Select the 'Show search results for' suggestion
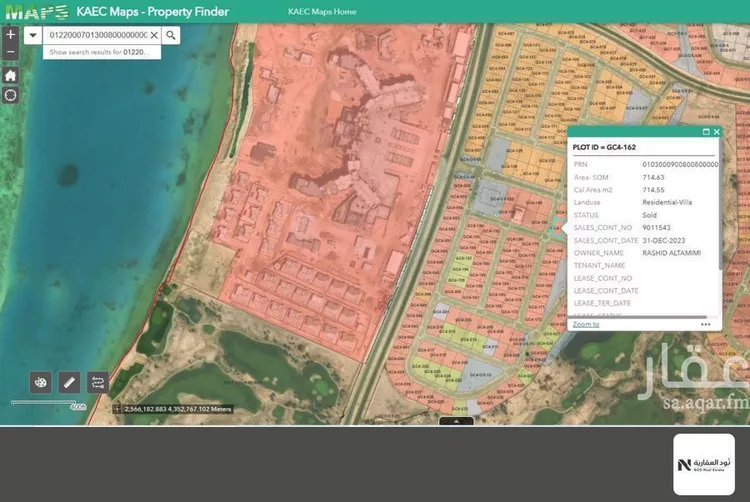 tap(102, 52)
